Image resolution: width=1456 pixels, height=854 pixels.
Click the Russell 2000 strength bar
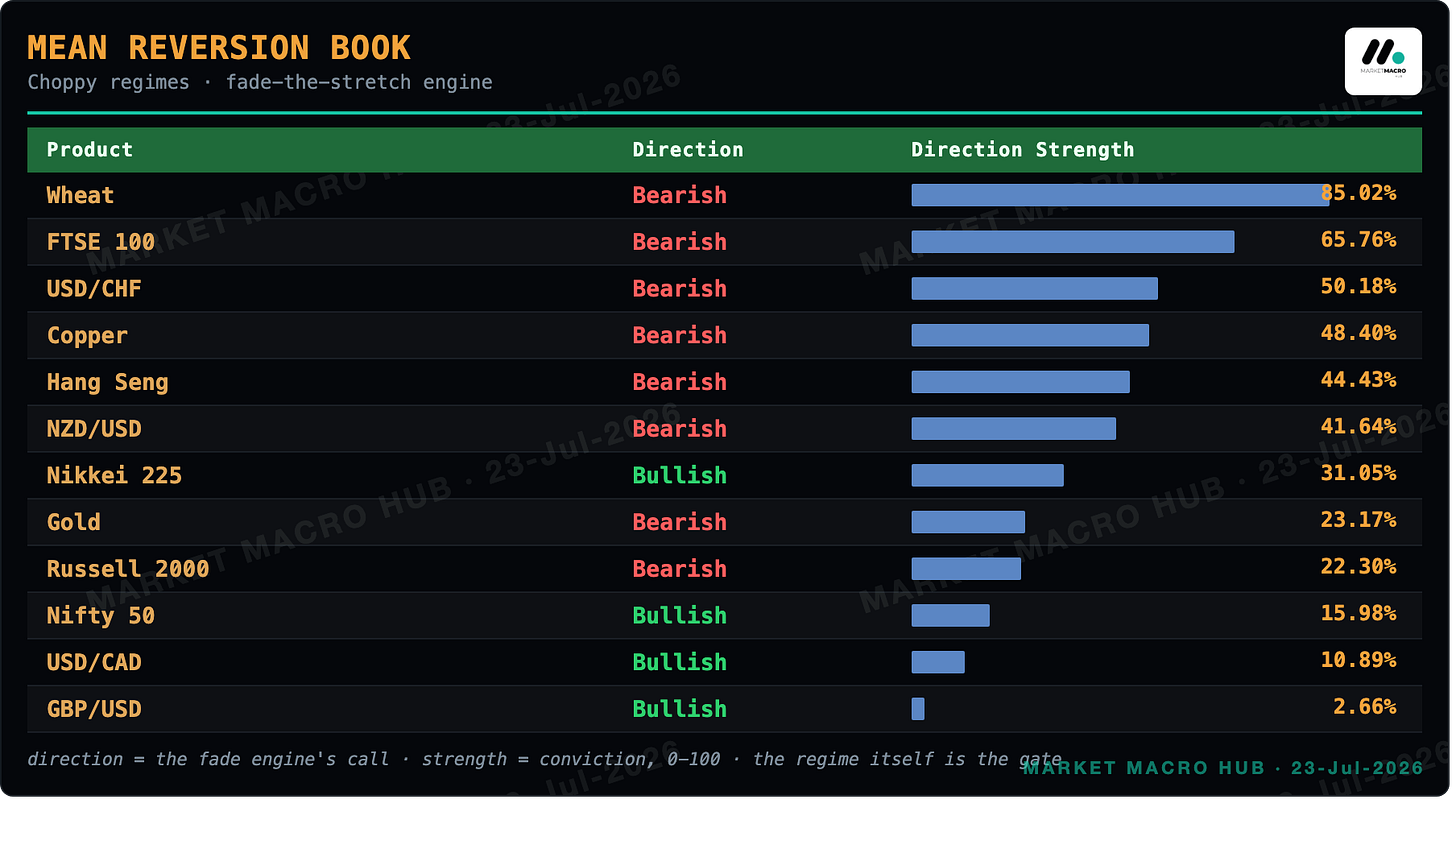point(966,569)
